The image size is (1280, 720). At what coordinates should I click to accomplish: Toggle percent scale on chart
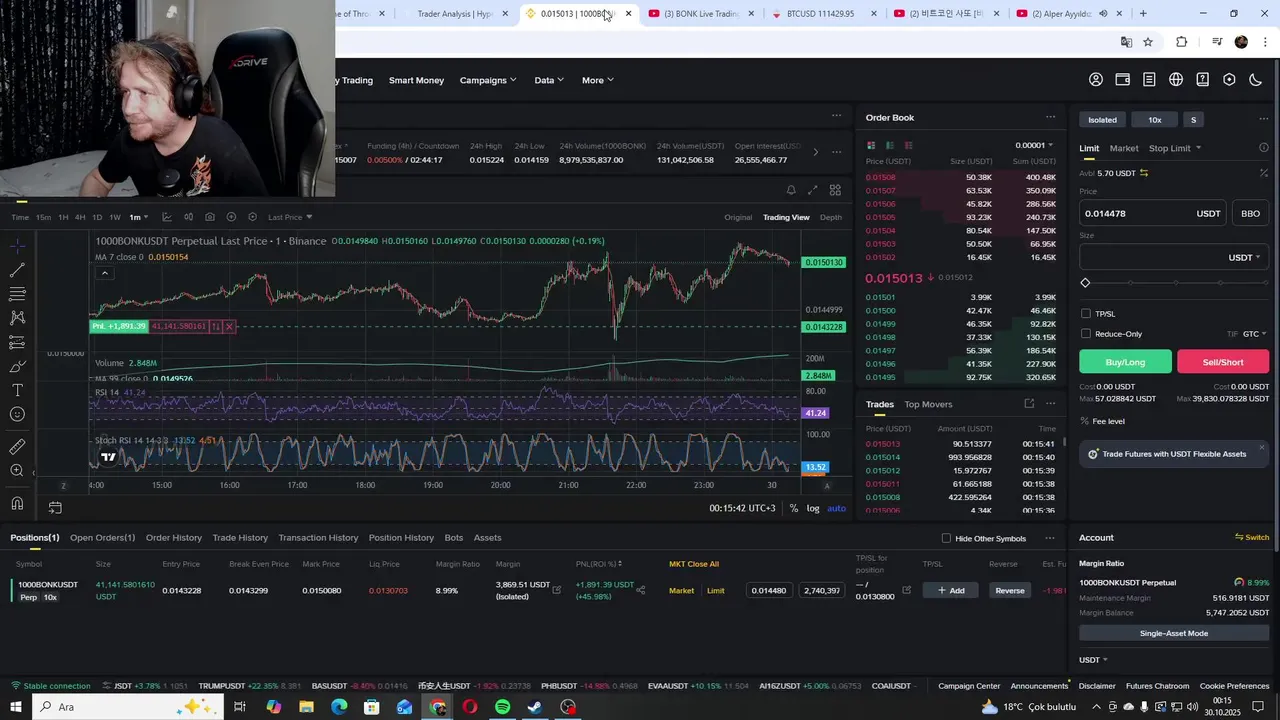tap(794, 508)
